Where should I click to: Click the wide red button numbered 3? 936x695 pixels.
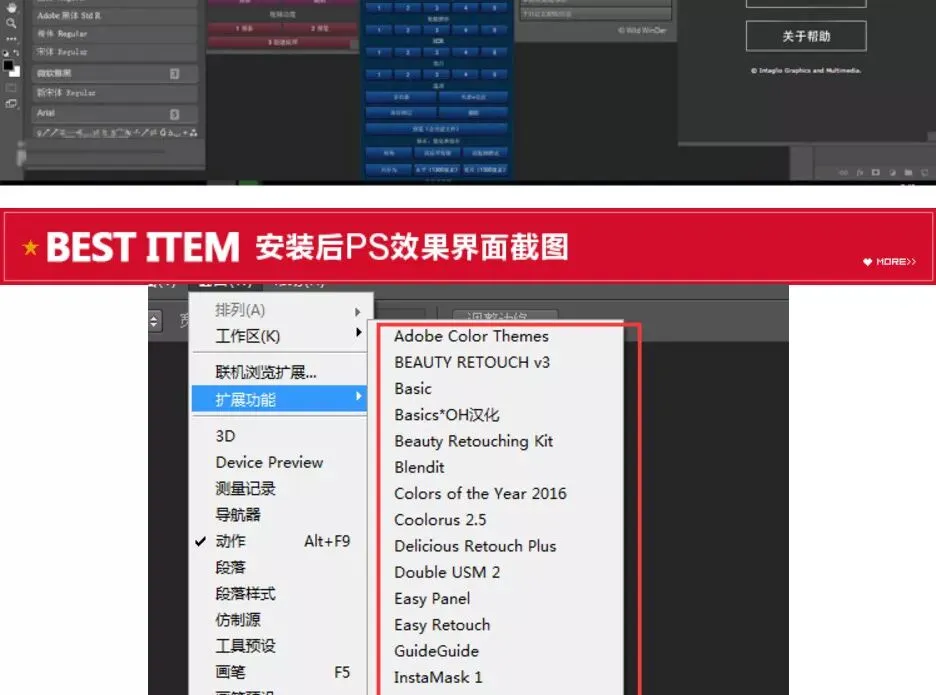283,43
